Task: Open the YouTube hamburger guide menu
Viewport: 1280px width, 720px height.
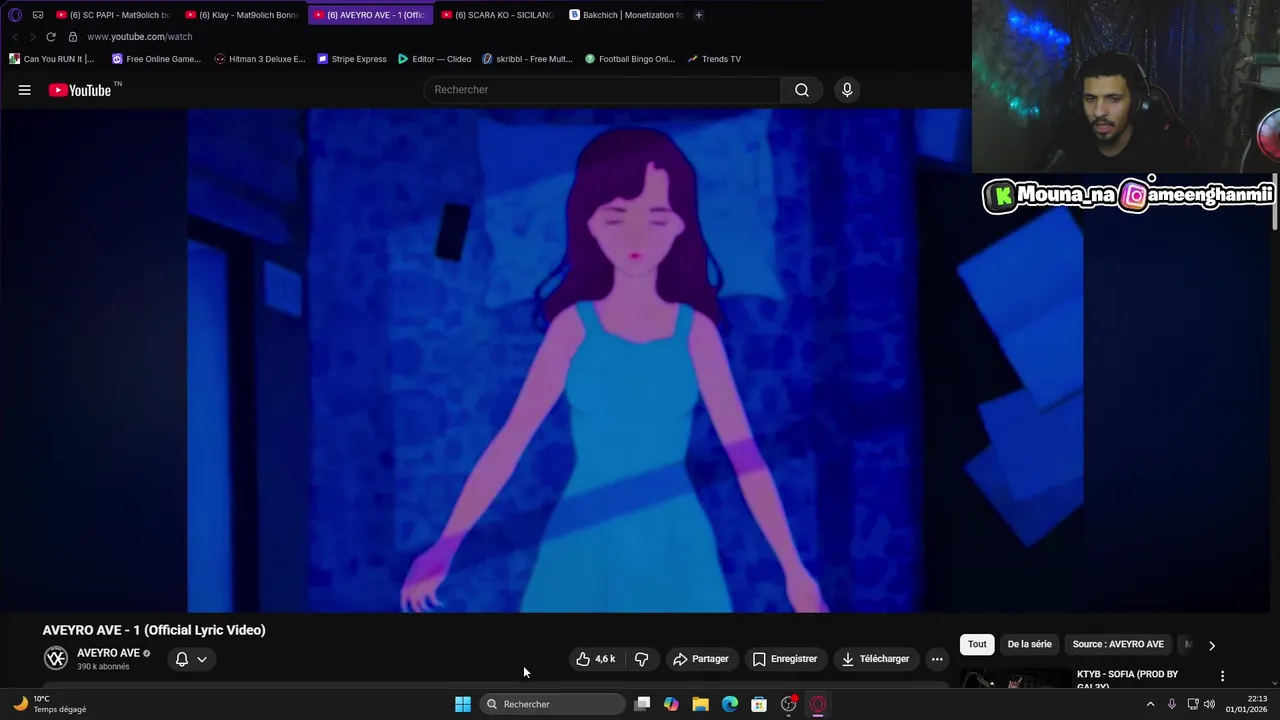Action: 24,90
